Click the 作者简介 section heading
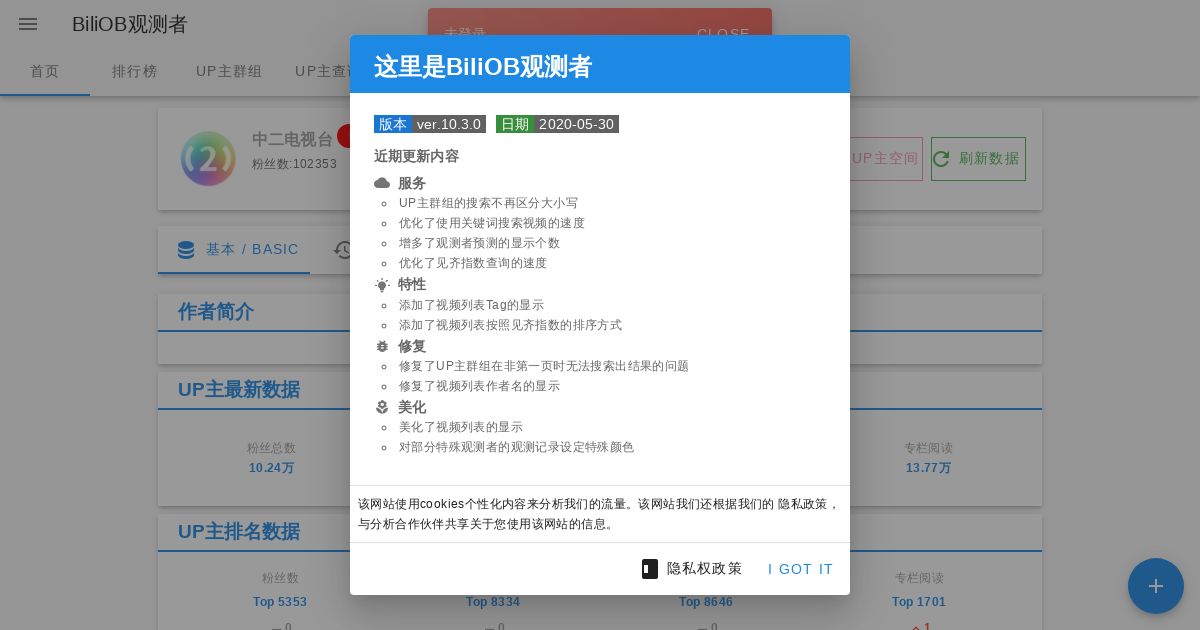 [x=216, y=311]
